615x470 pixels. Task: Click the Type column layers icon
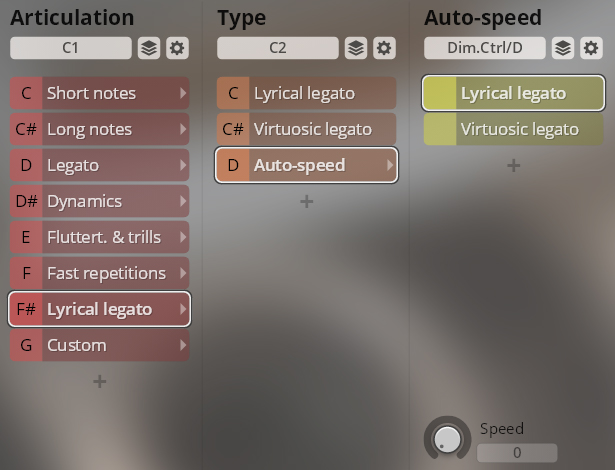coord(355,48)
